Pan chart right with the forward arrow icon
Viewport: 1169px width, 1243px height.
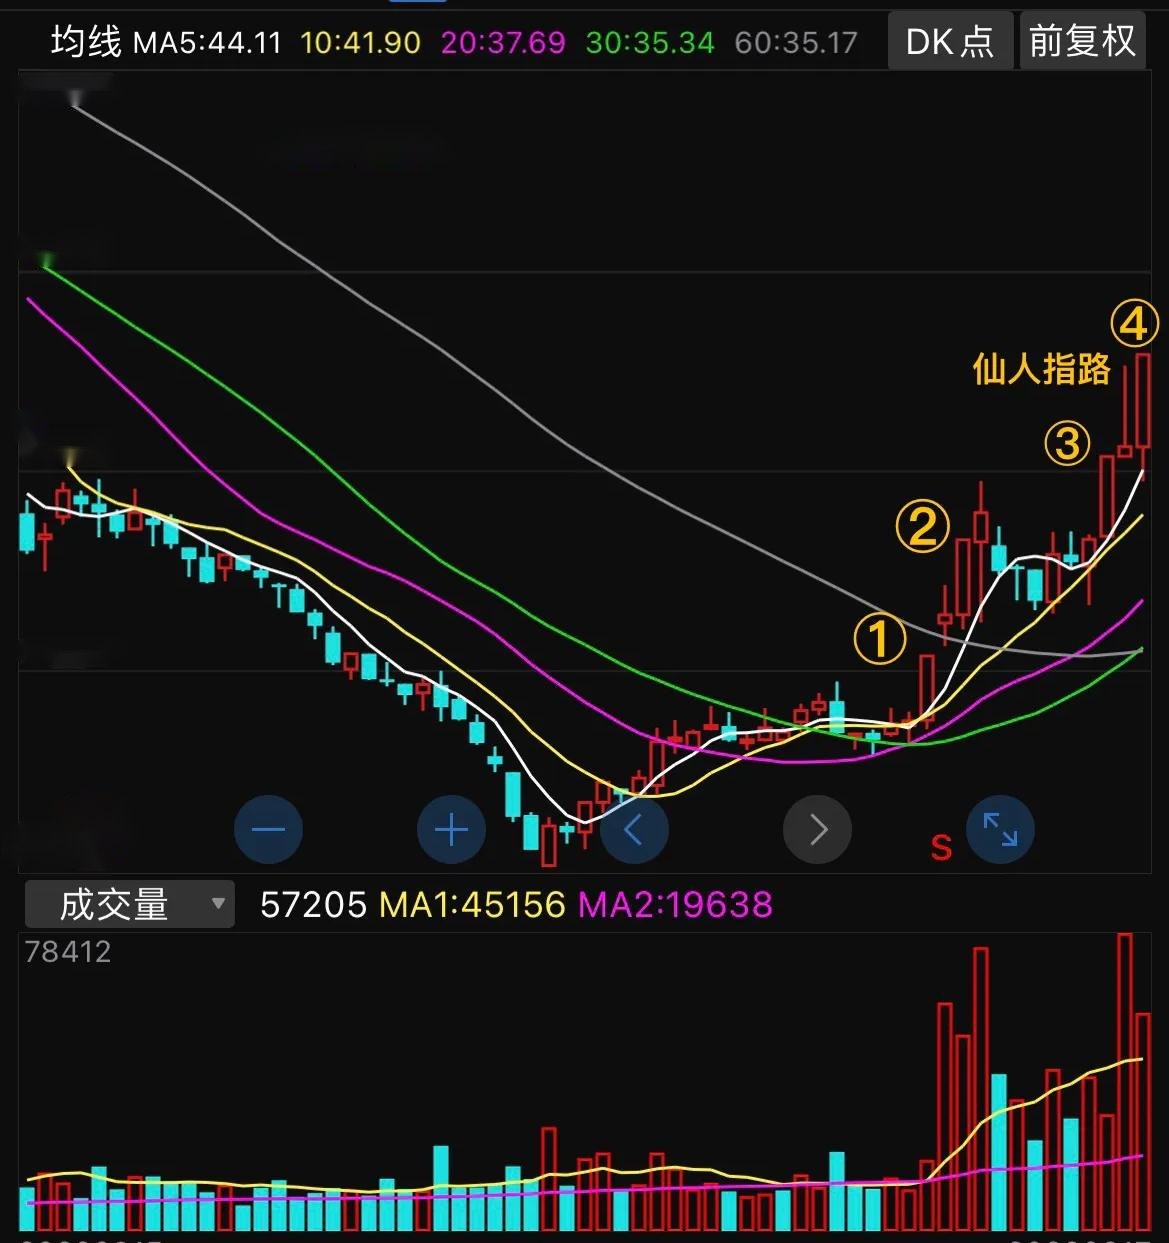pyautogui.click(x=817, y=829)
